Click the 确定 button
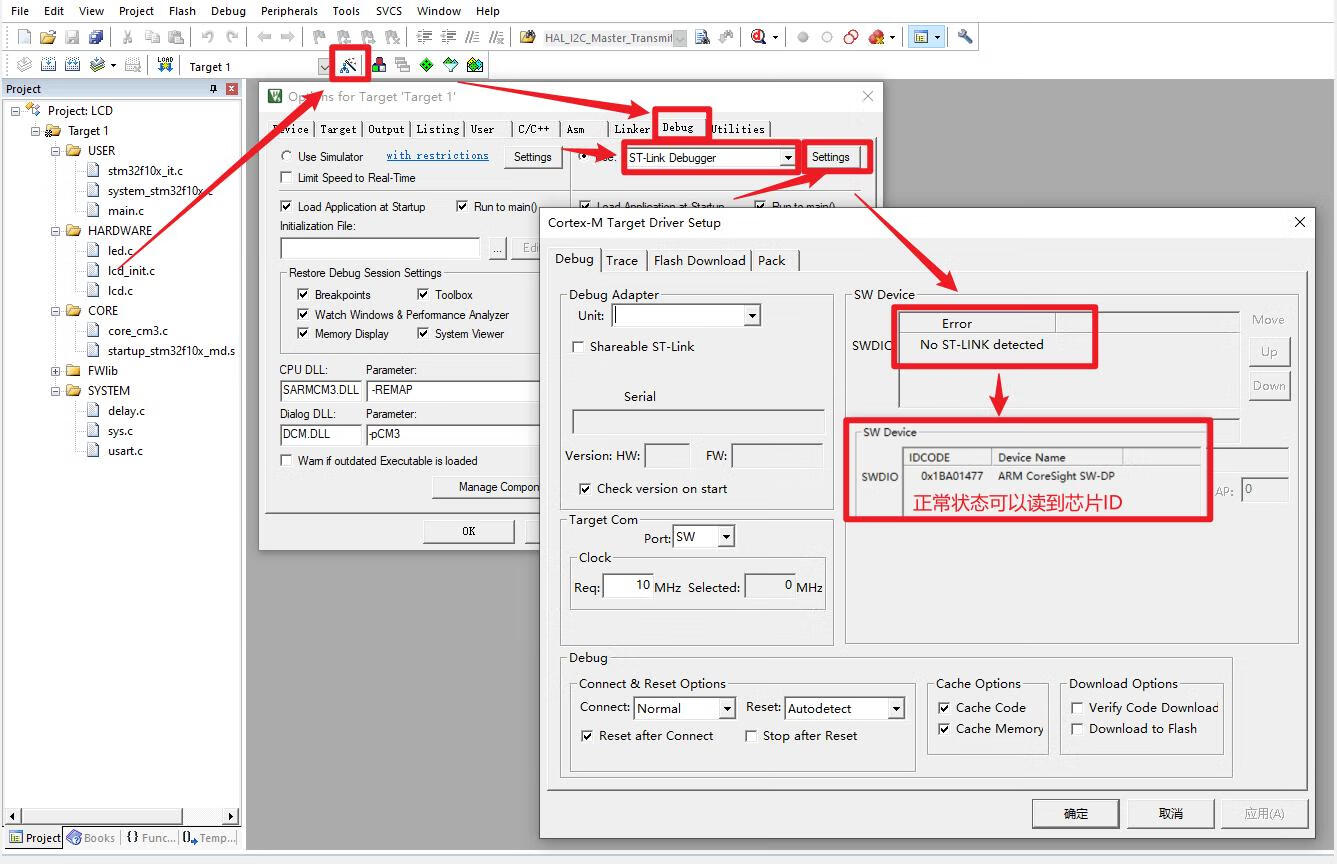Screen dimensions: 1337x864 [x=1075, y=813]
